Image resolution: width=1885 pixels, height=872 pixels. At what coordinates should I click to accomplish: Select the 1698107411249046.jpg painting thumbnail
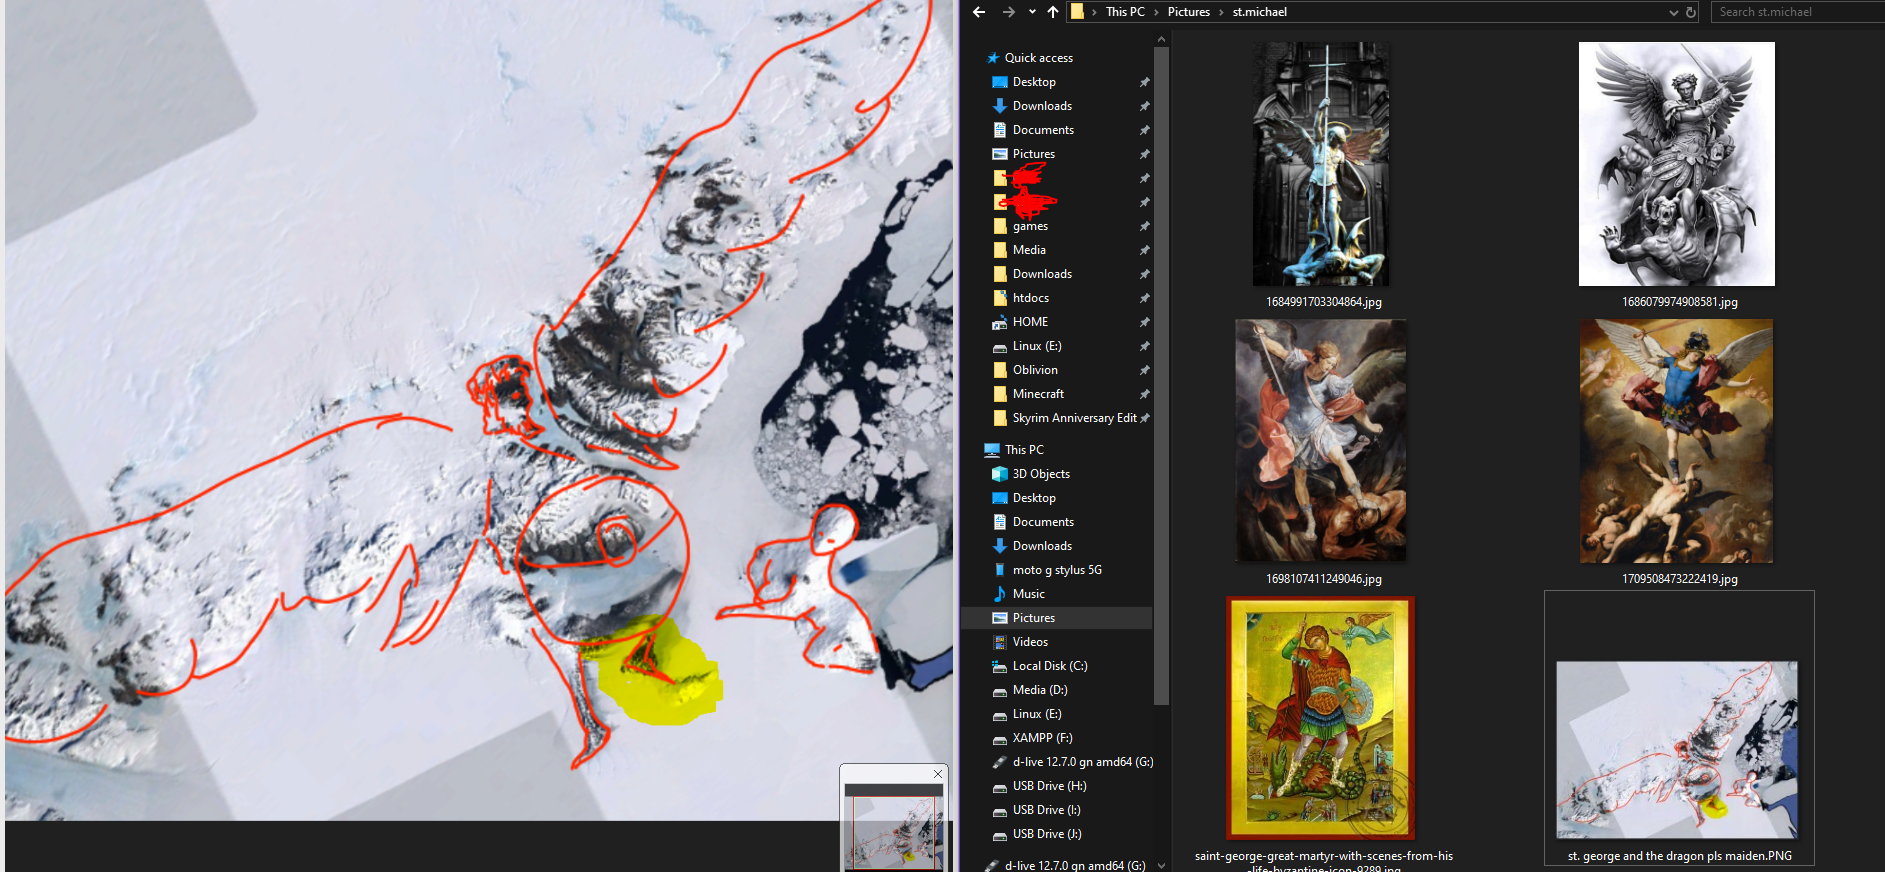click(1321, 440)
